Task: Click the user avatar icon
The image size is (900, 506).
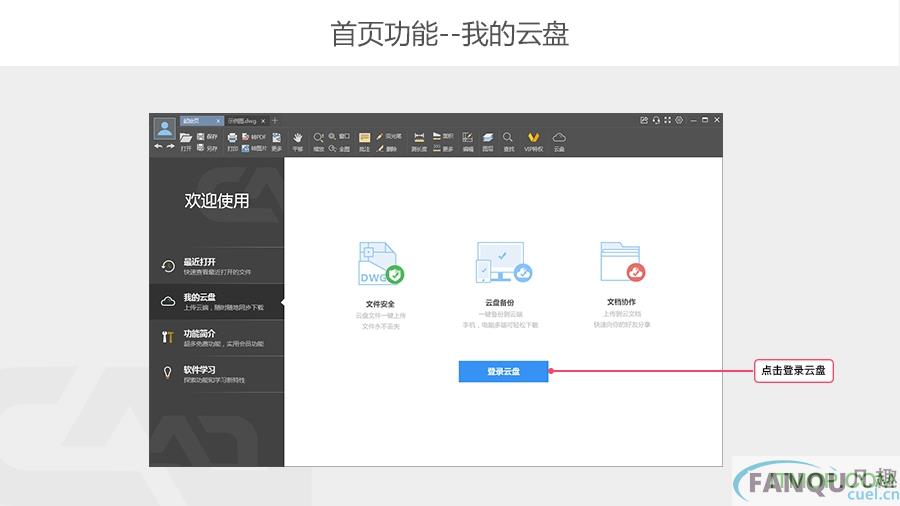Action: (x=165, y=129)
